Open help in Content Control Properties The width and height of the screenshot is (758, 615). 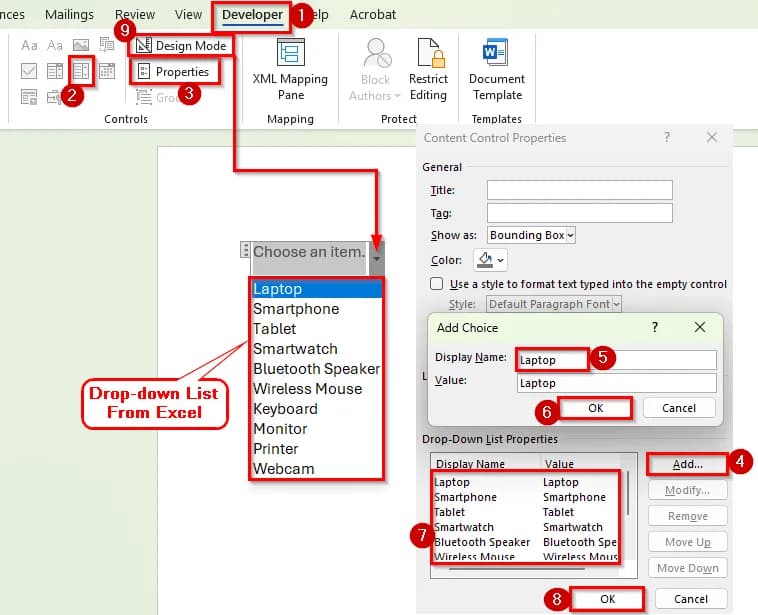tap(667, 137)
